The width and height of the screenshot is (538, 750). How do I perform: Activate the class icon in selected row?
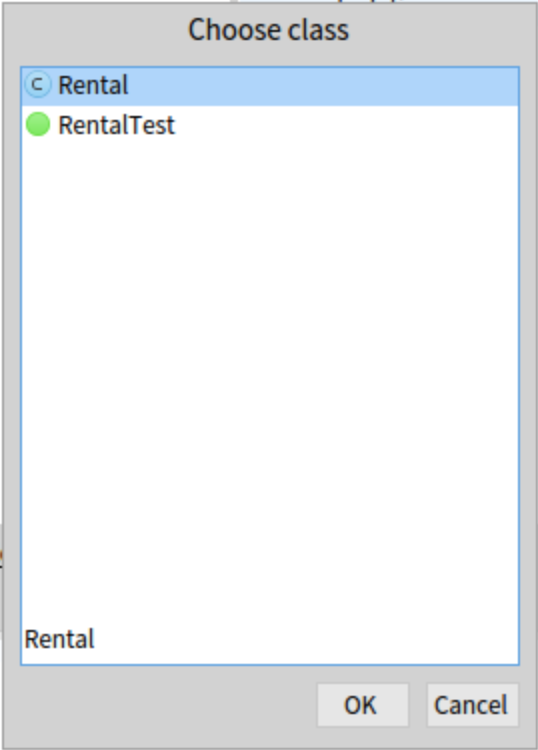pyautogui.click(x=38, y=85)
